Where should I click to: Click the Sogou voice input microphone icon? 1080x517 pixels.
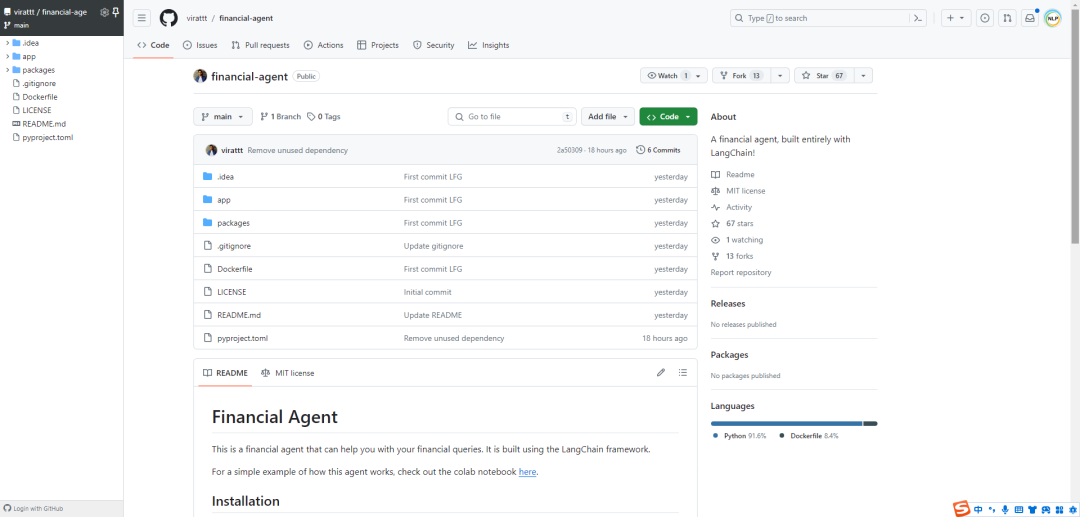[1006, 509]
